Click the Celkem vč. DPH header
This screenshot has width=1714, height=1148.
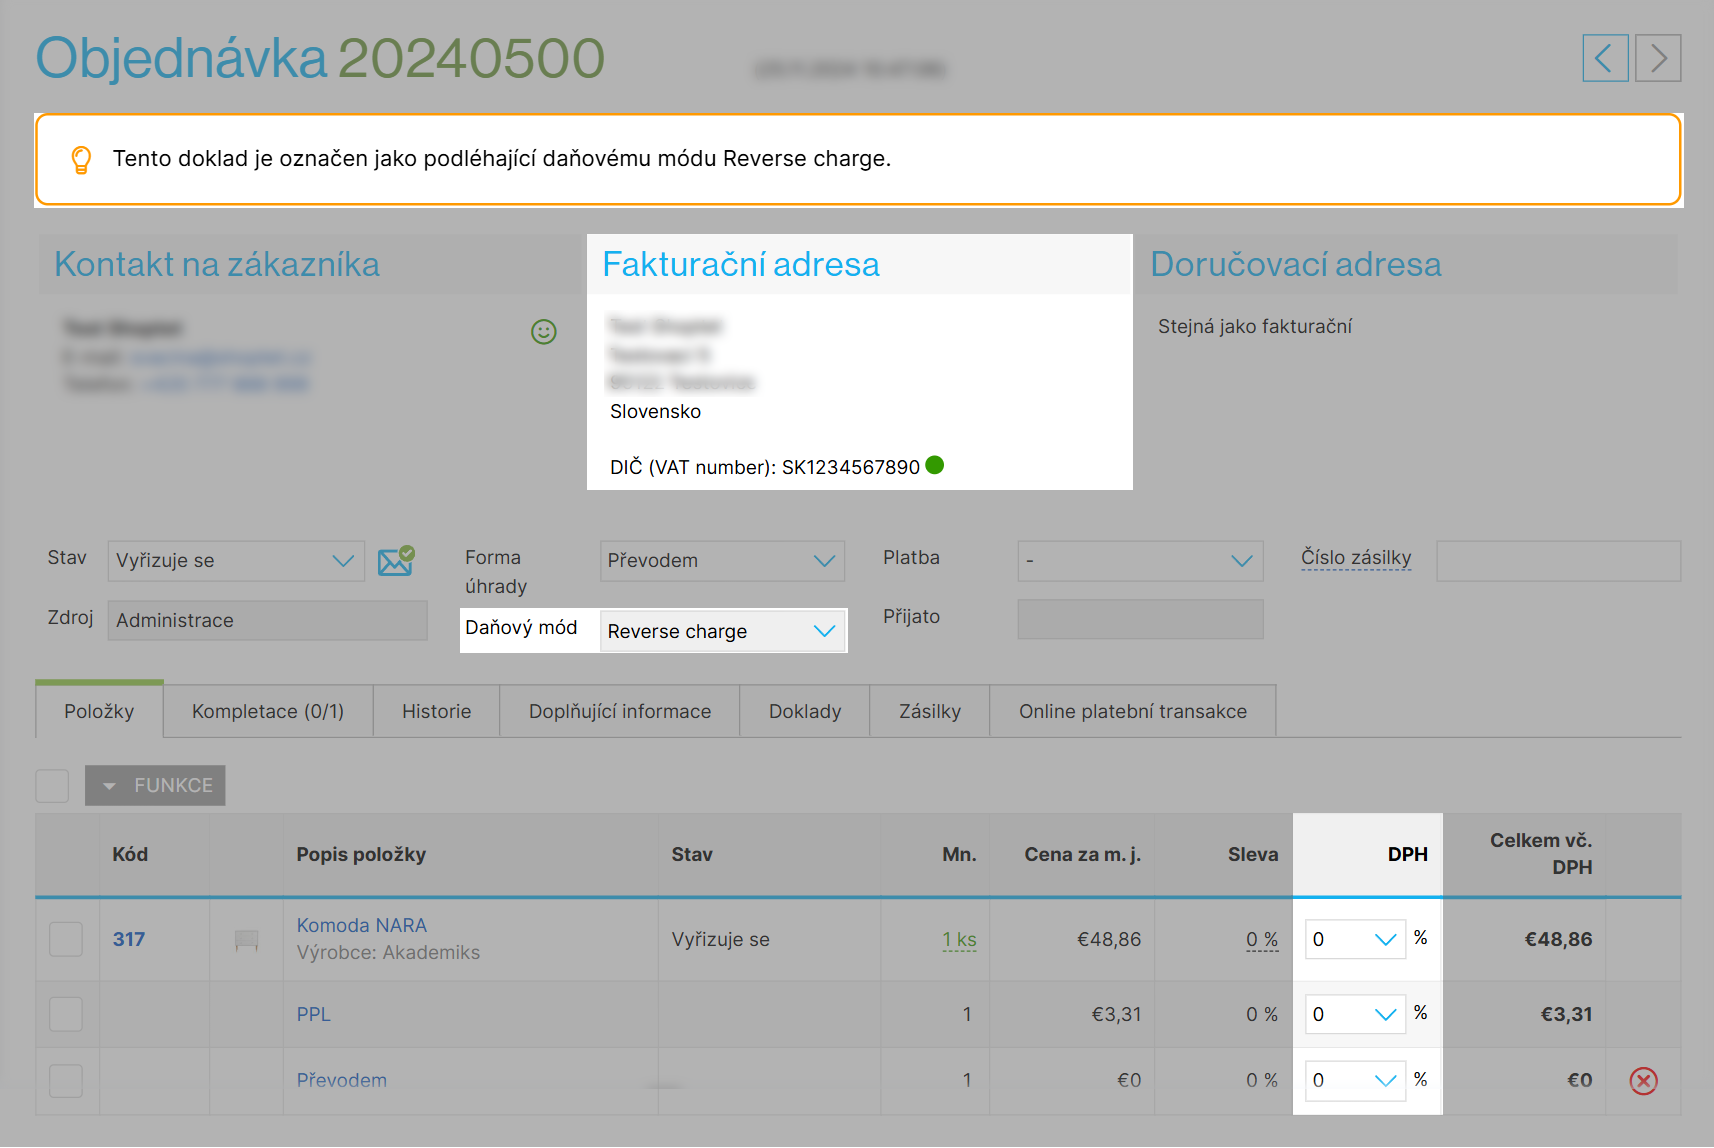[x=1541, y=854]
